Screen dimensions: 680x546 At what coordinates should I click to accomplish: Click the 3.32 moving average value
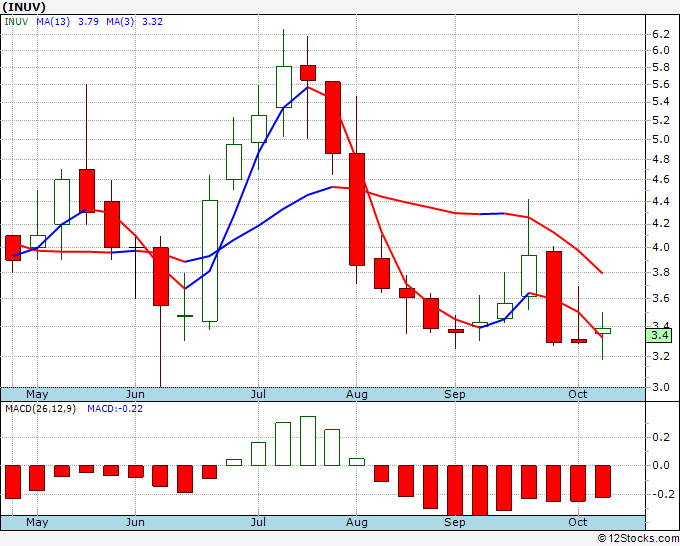[152, 21]
